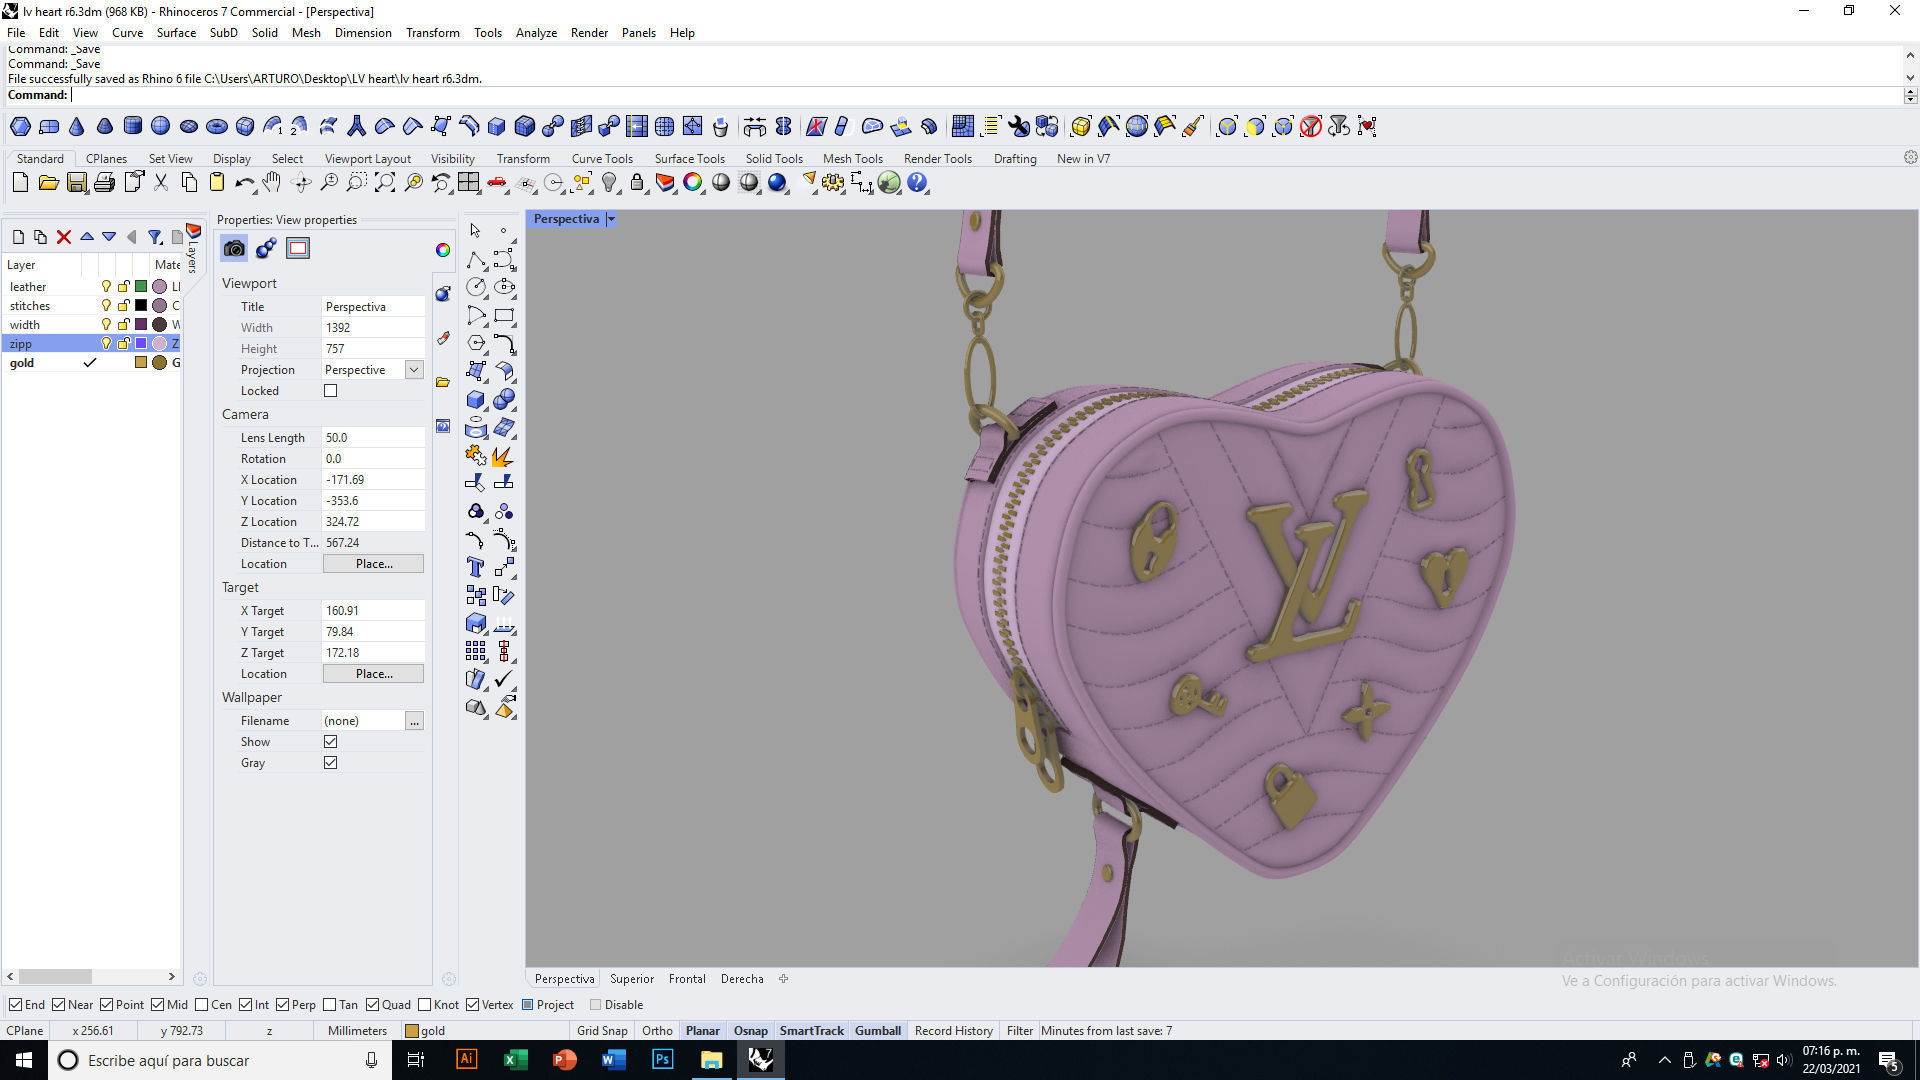Toggle leather layer visibility light bulb

coord(106,287)
